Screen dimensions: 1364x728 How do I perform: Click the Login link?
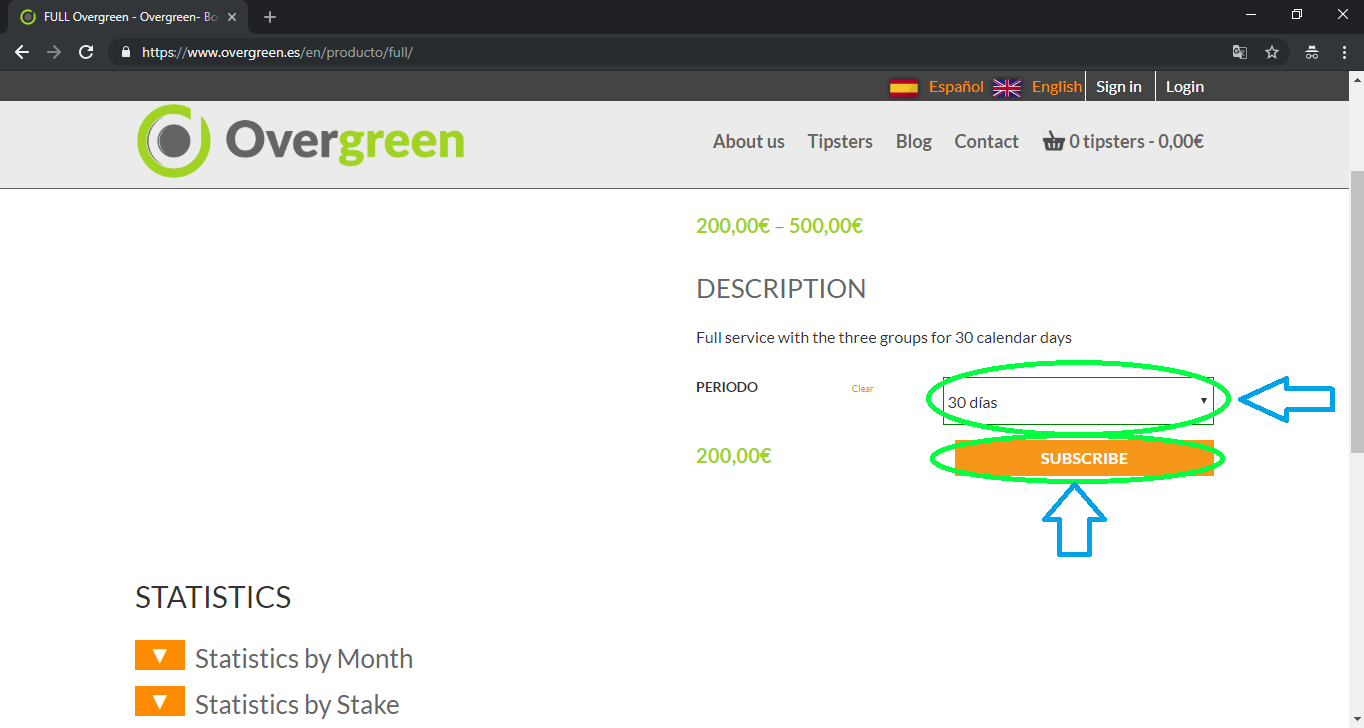pos(1185,87)
